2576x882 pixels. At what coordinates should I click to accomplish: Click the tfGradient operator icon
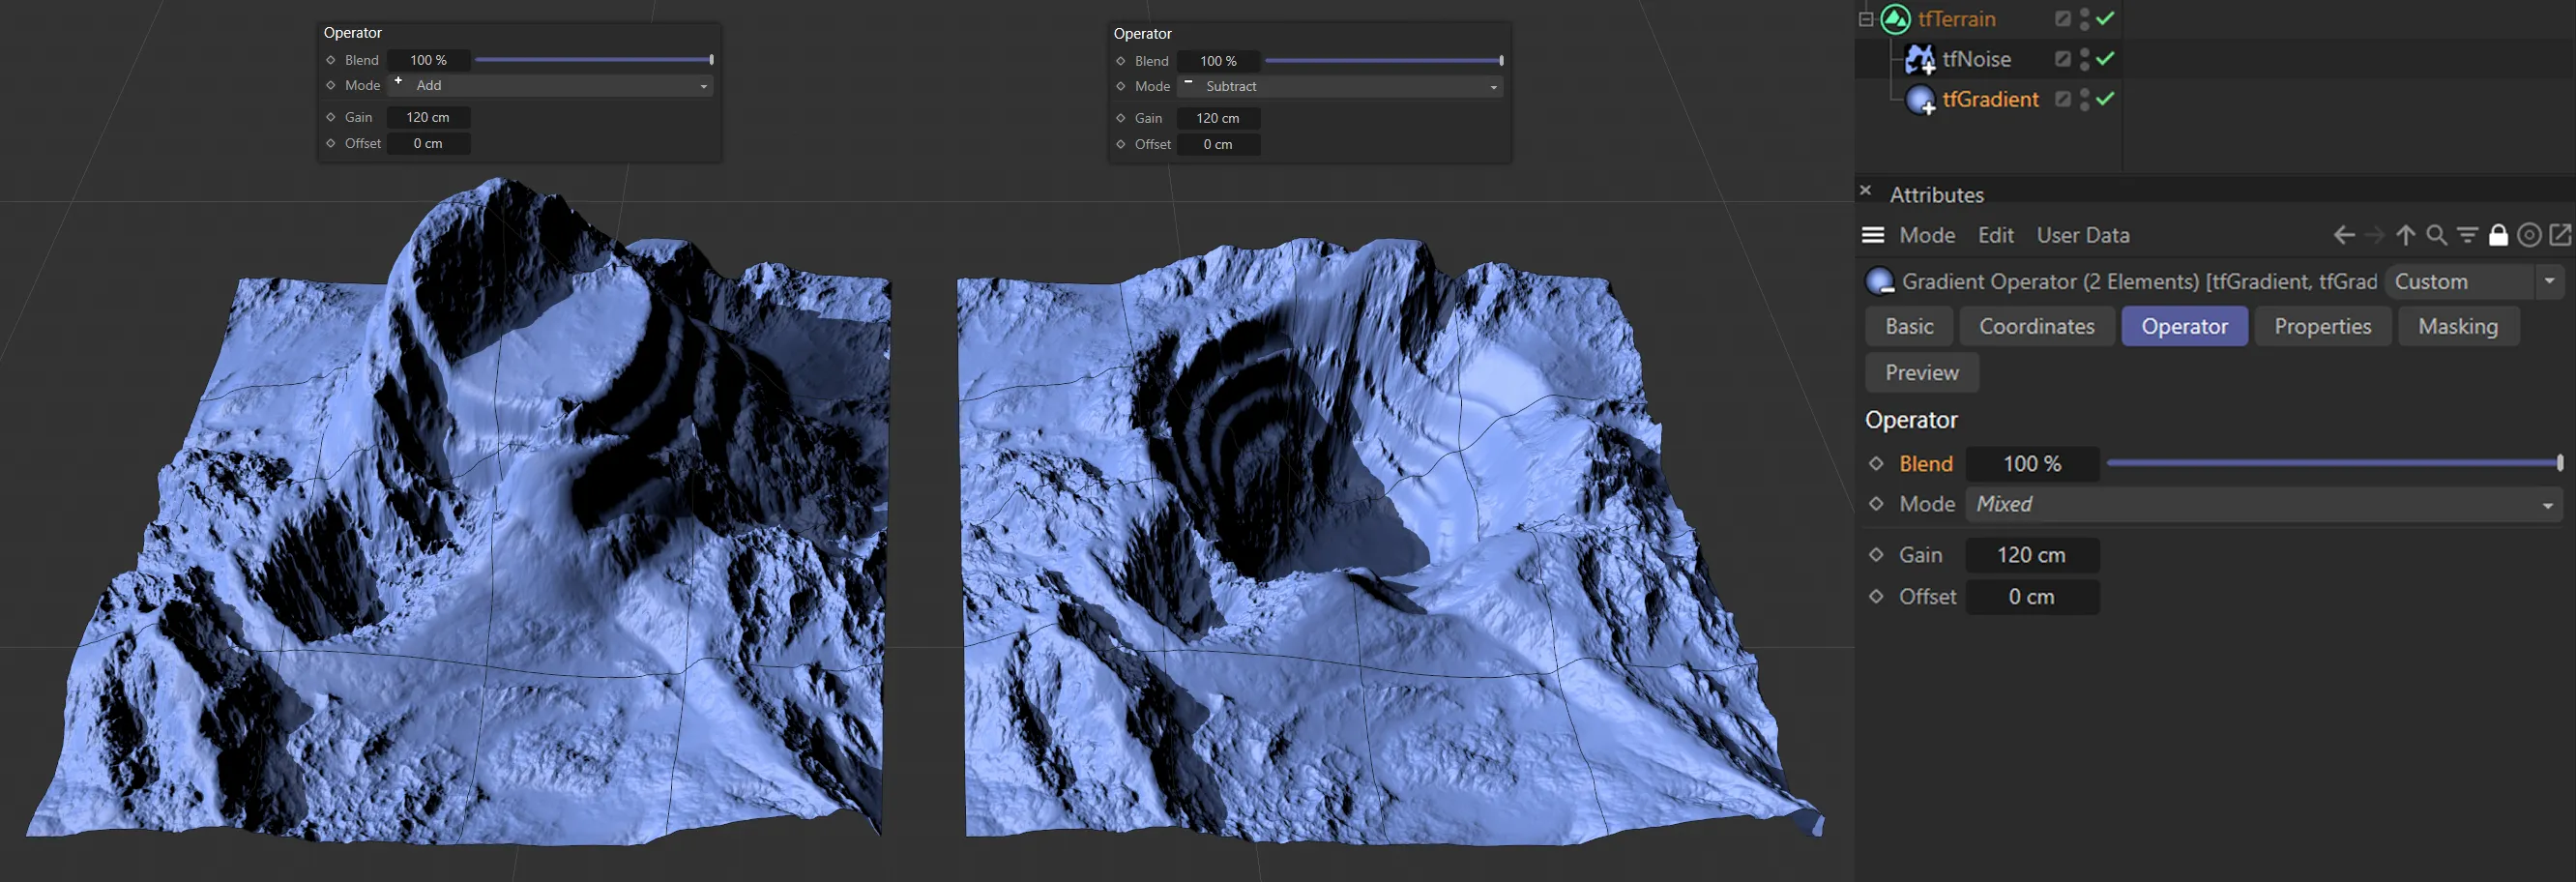[1919, 100]
